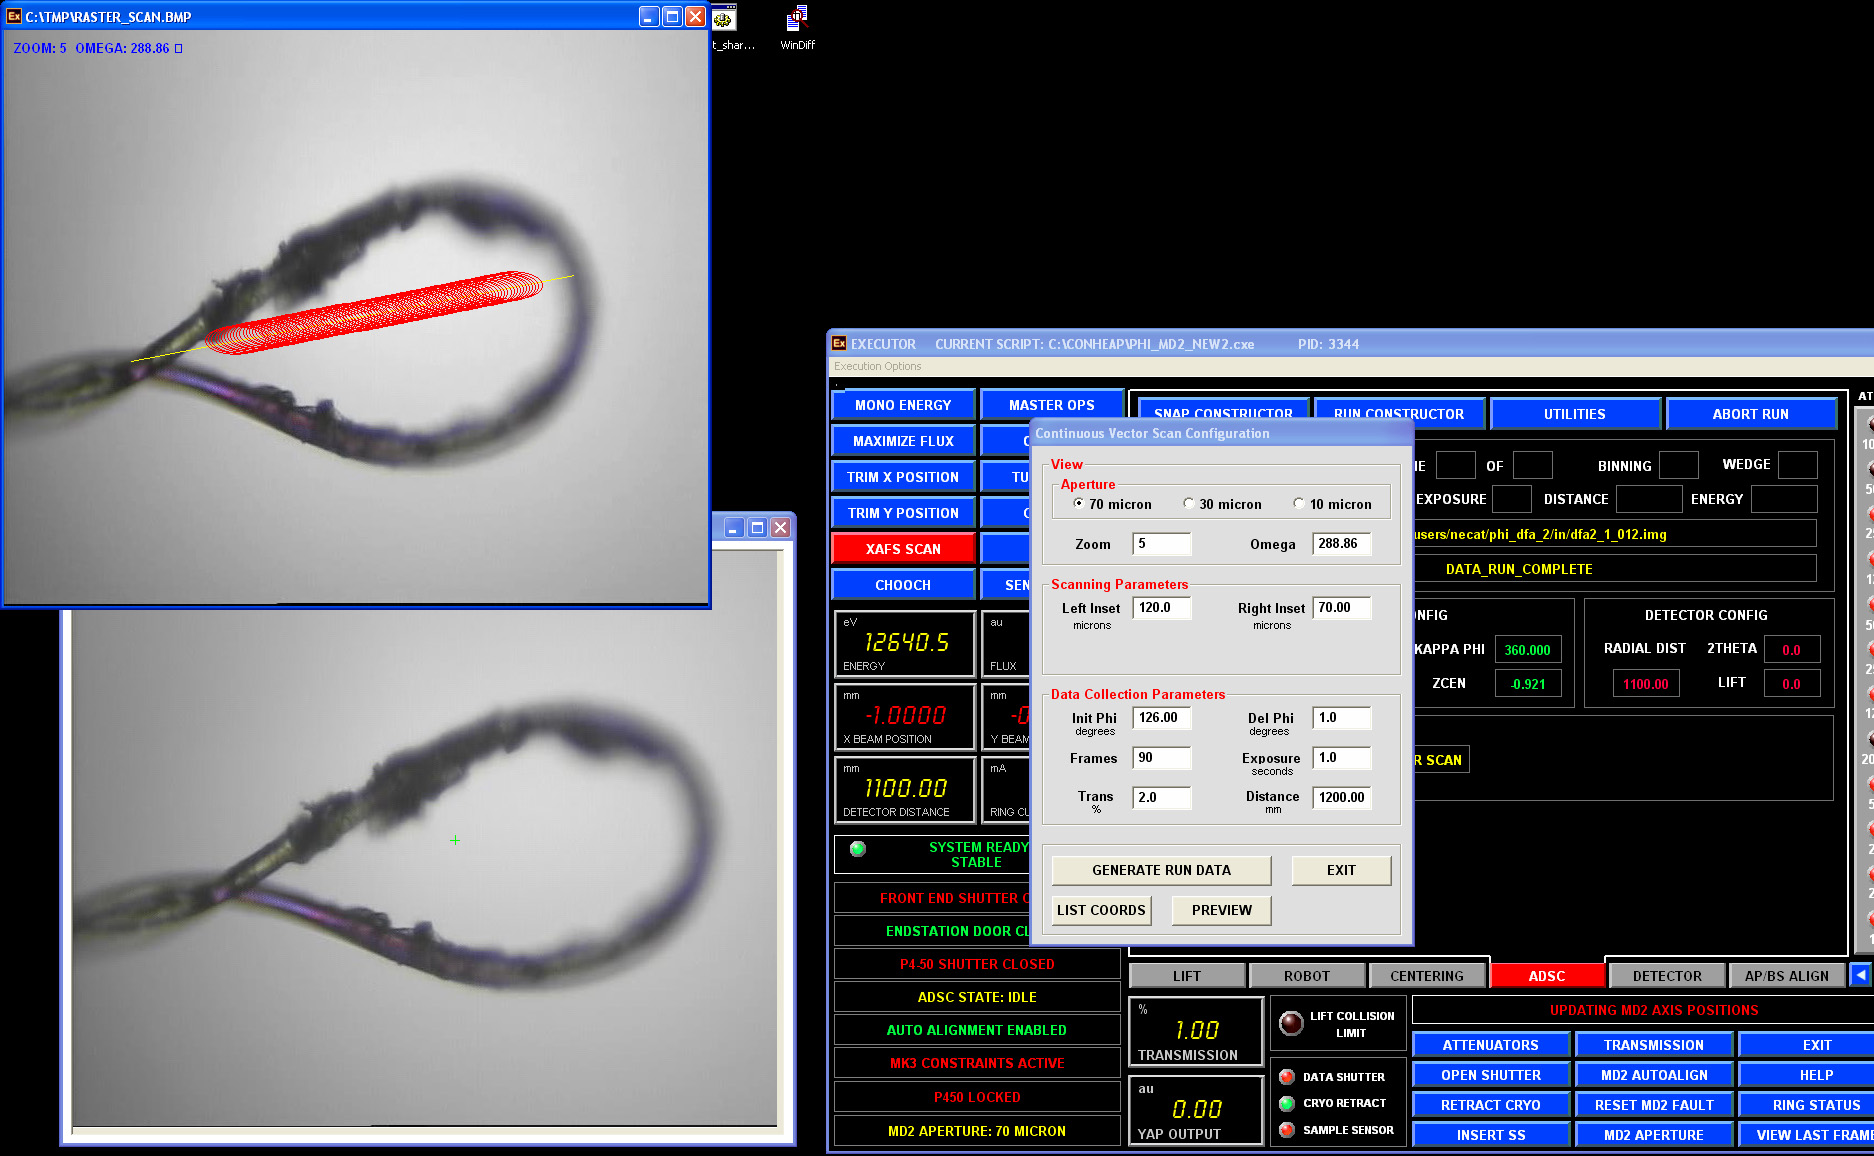Screen dimensions: 1874x1156
Task: Select the 70 micron aperture option
Action: click(1078, 504)
